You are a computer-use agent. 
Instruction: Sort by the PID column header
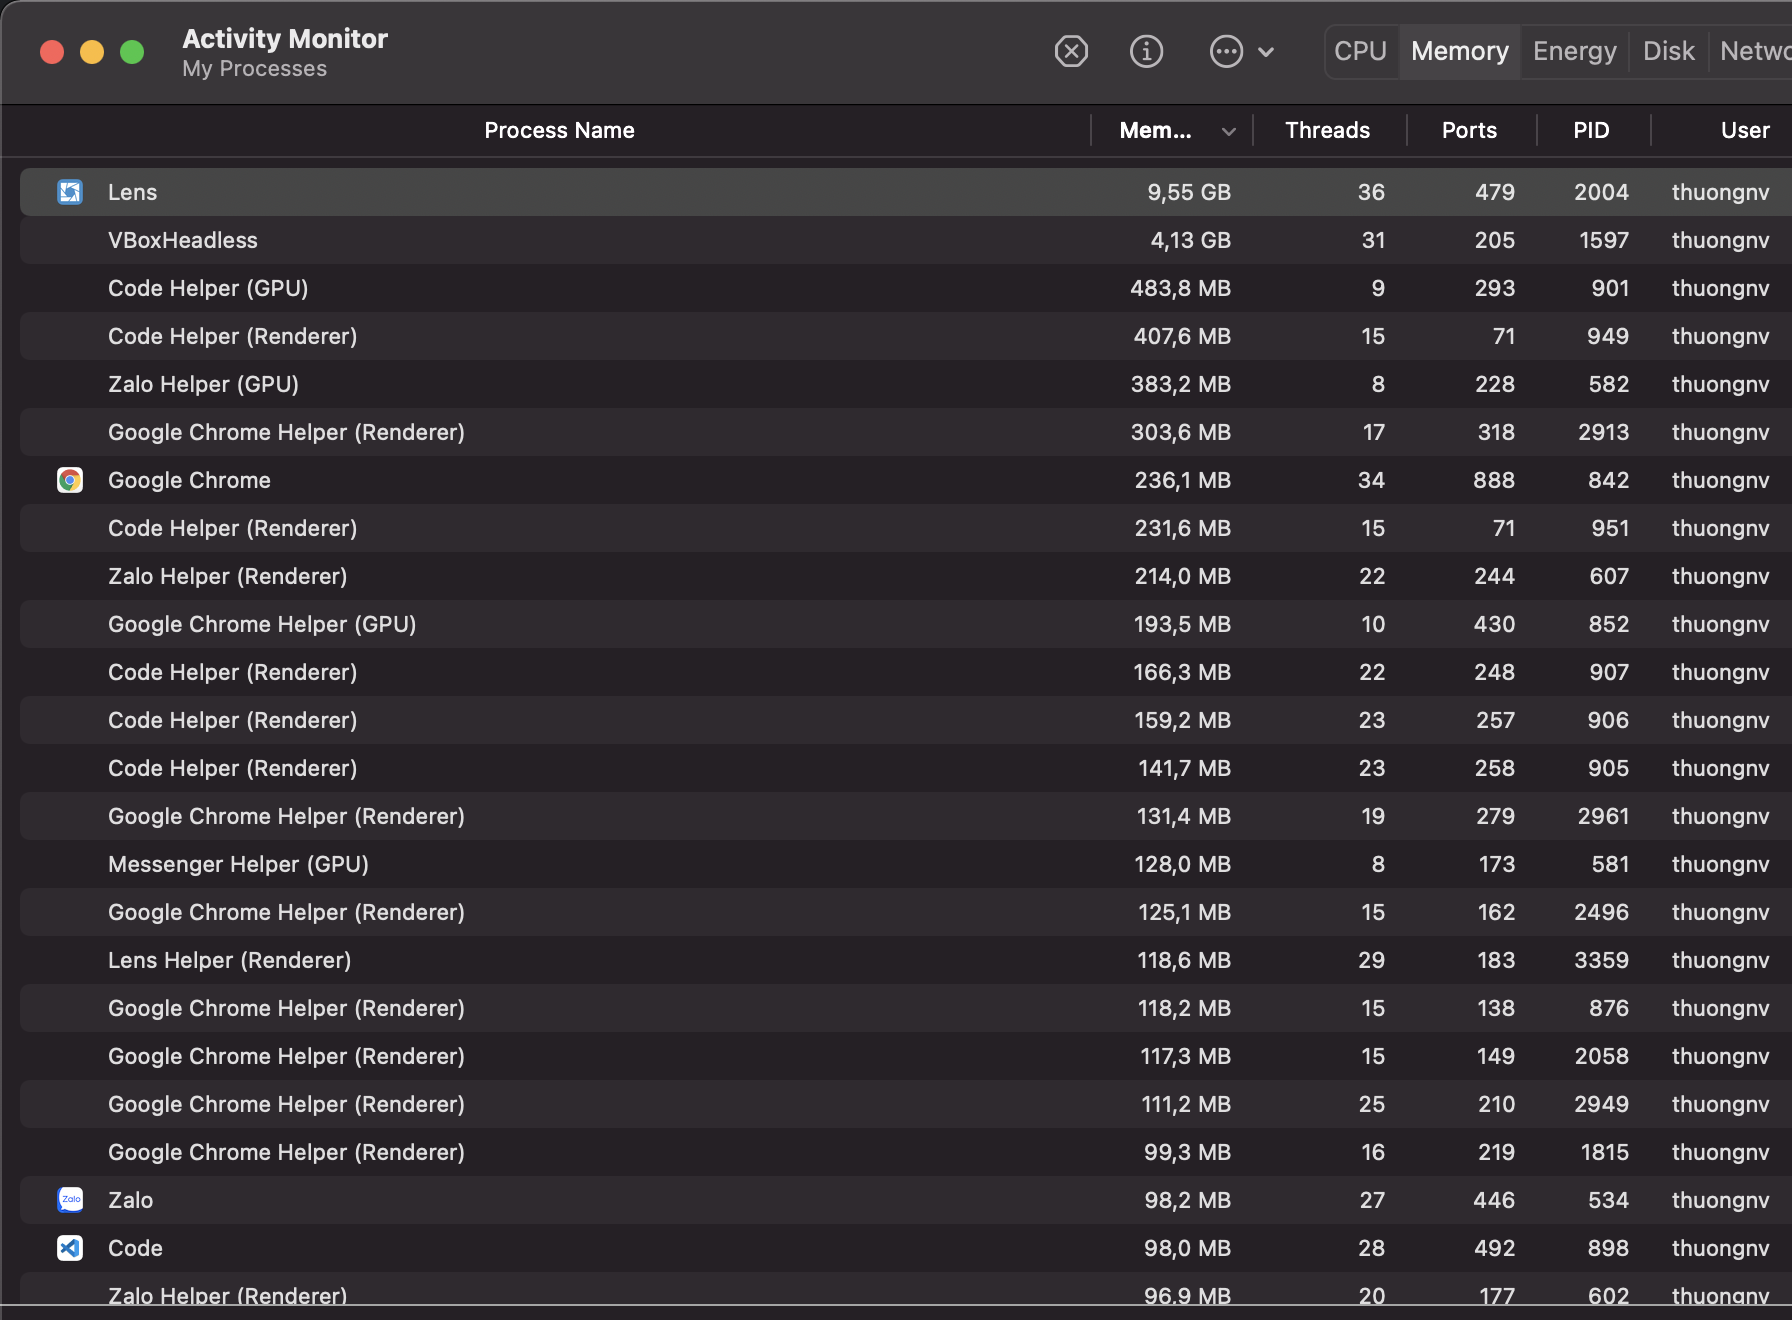(1591, 130)
